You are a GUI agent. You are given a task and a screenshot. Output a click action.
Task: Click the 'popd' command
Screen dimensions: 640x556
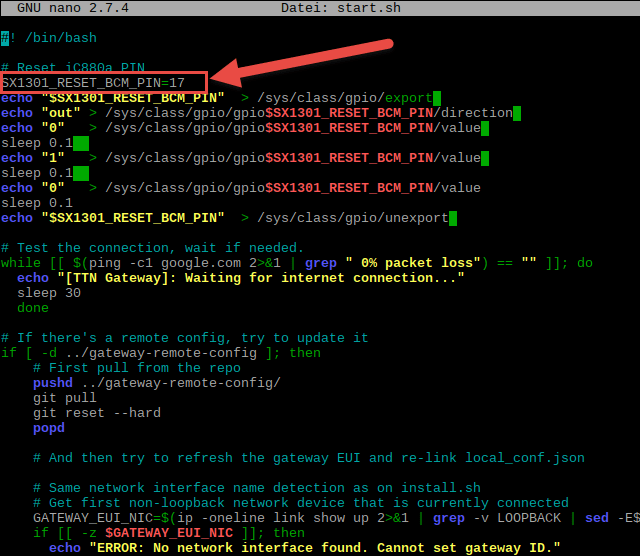(48, 428)
